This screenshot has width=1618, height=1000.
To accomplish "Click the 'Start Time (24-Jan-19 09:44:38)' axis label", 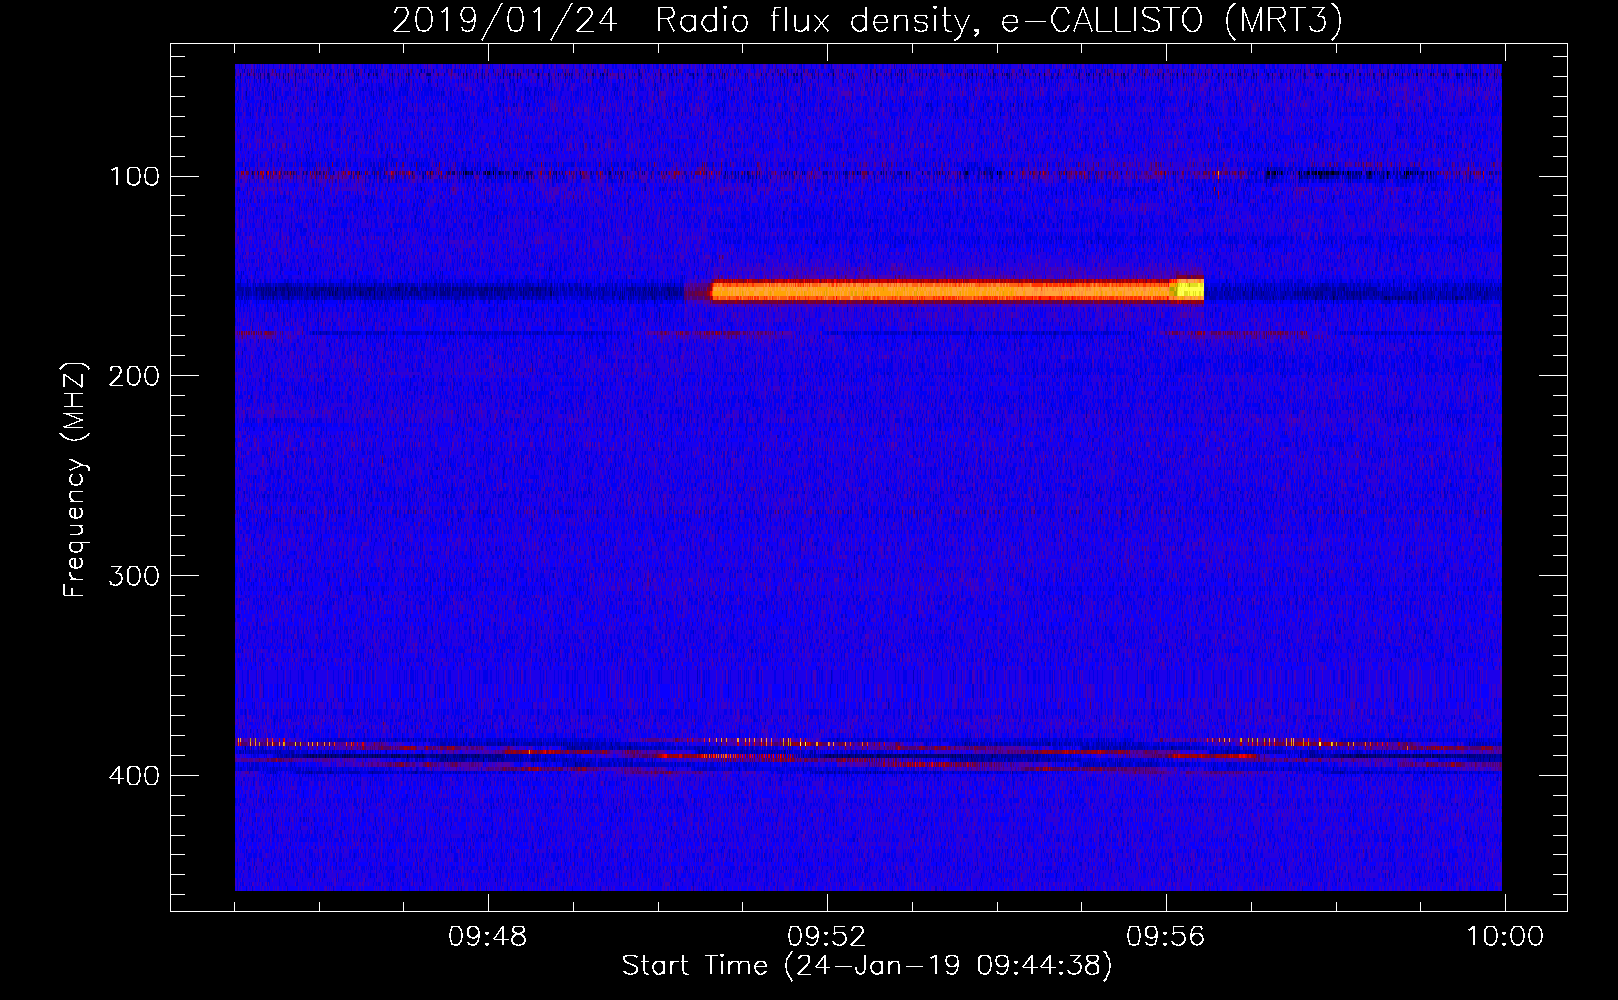I will [x=867, y=966].
